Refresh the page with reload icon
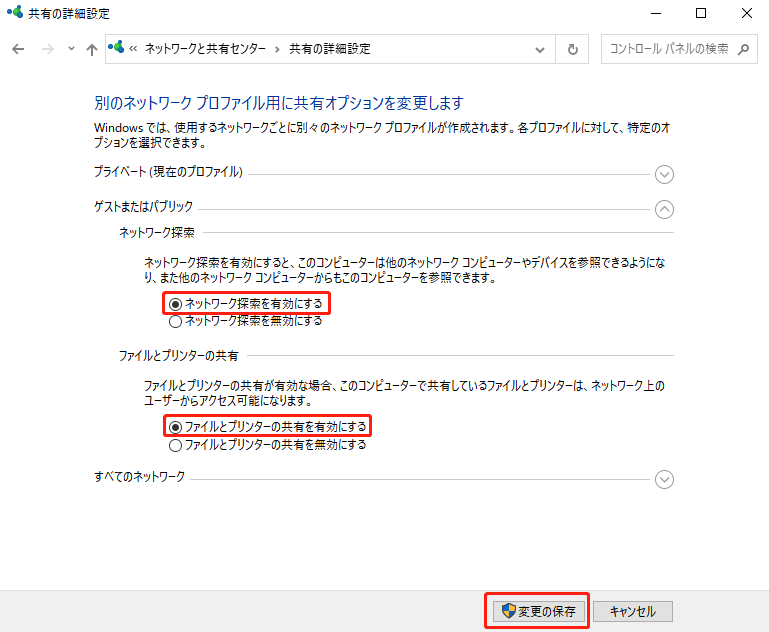 coord(572,50)
